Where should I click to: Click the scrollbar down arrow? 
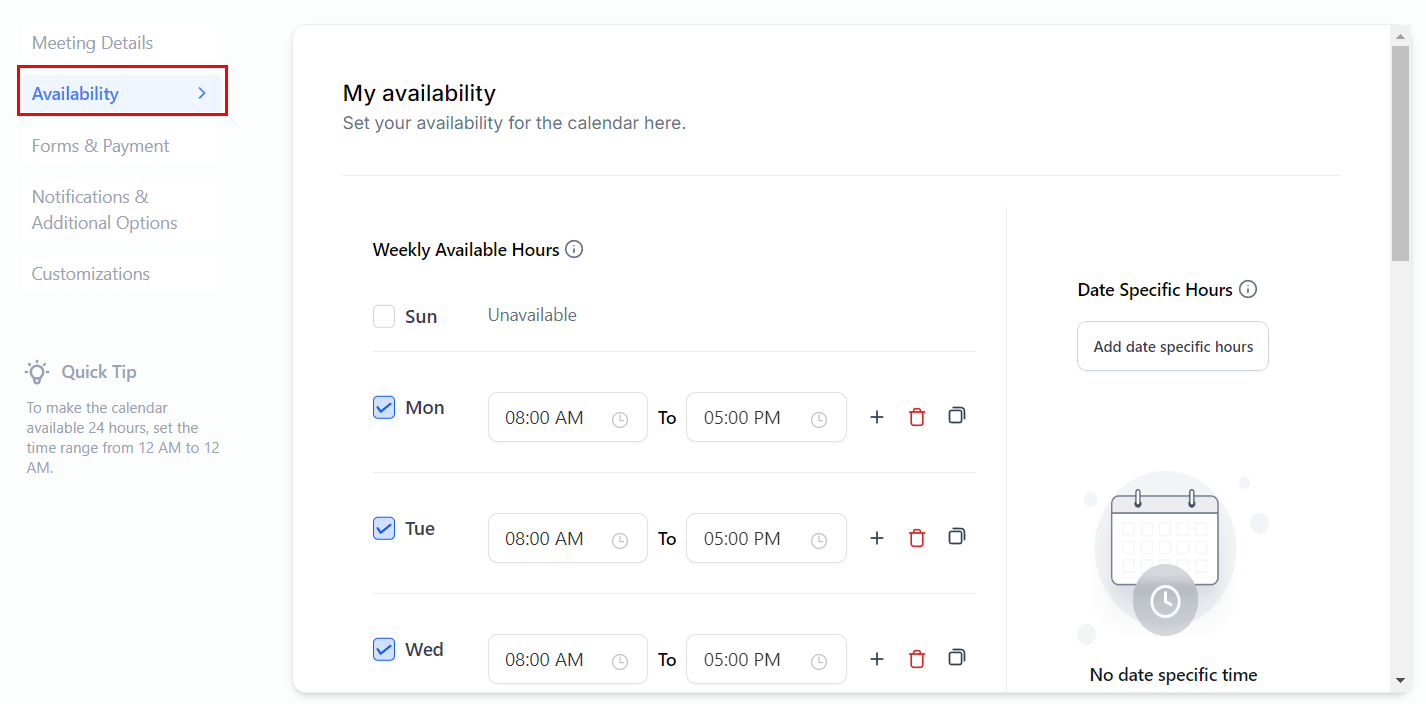click(x=1400, y=680)
